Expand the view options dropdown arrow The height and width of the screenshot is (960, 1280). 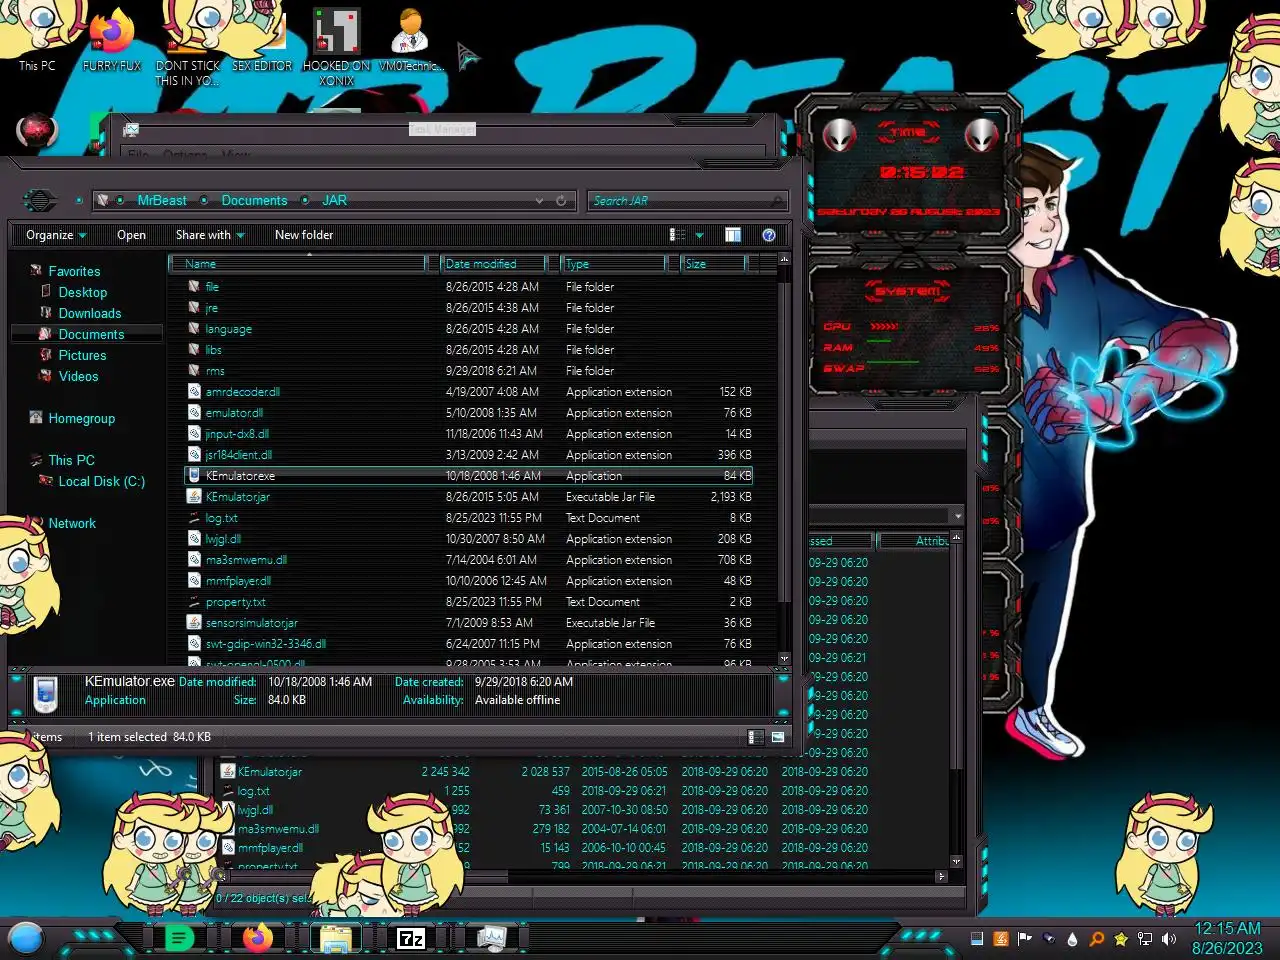(x=699, y=235)
